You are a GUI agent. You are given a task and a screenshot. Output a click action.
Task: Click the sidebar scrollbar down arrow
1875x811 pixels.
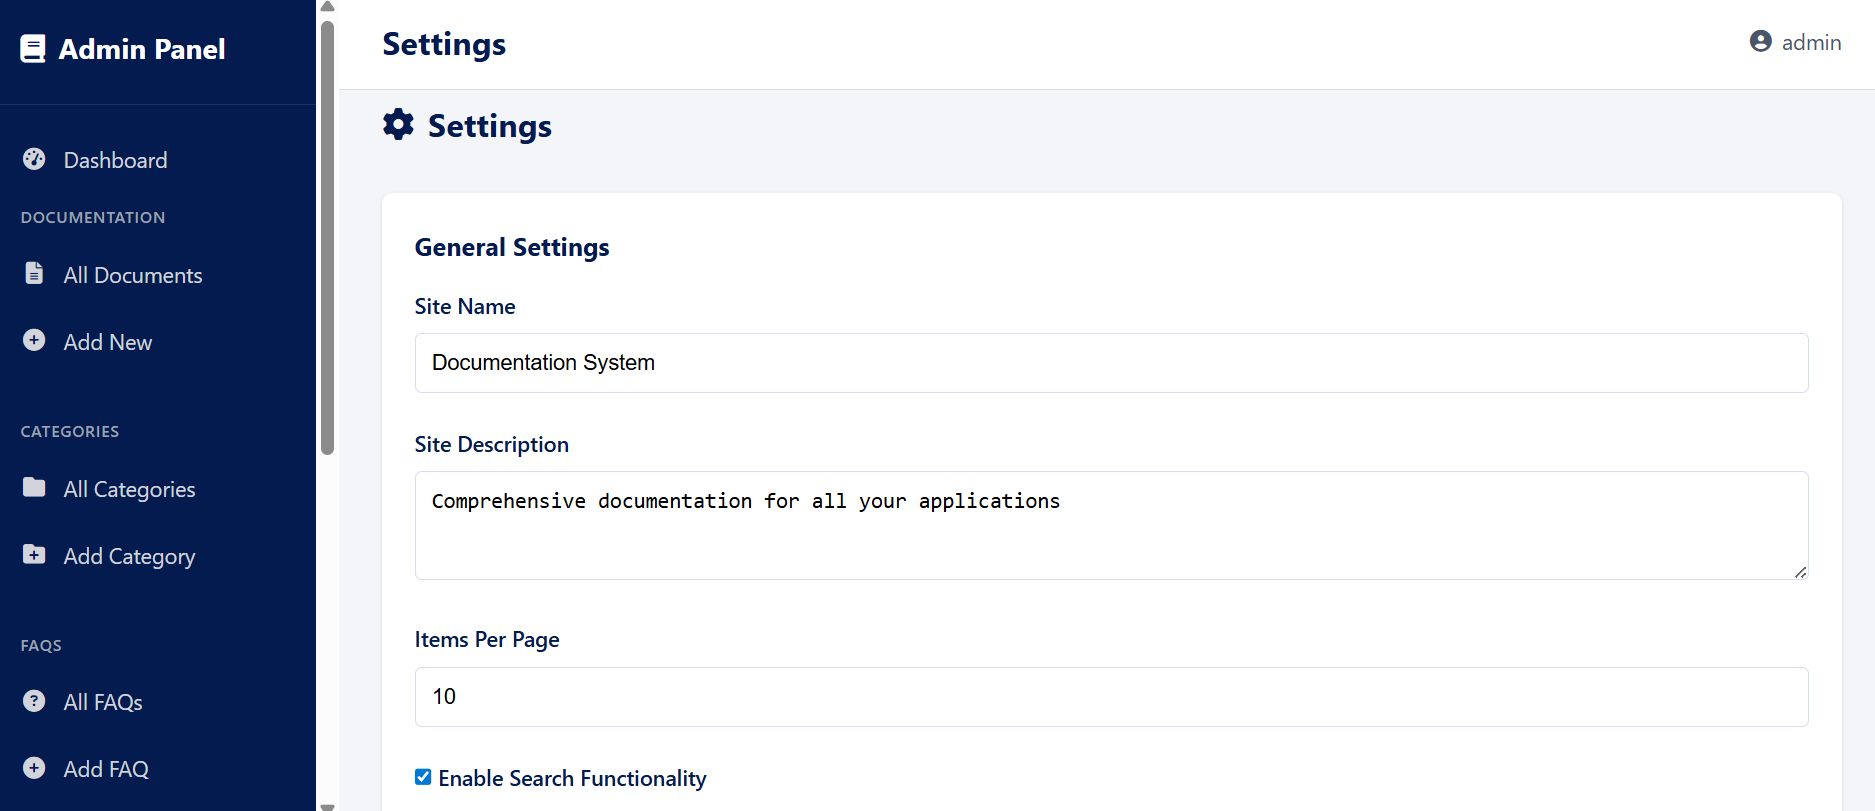click(327, 805)
